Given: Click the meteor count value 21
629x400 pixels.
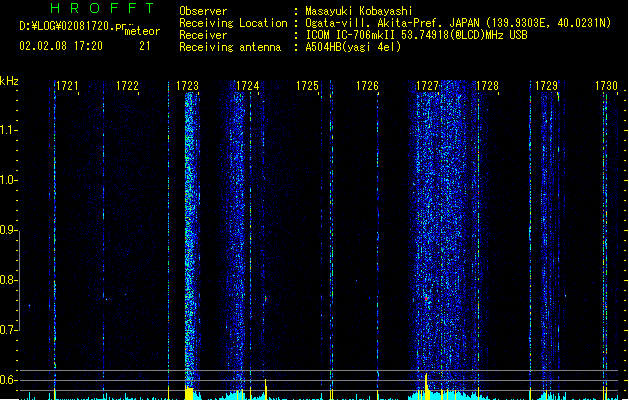Looking at the screenshot, I should point(145,46).
